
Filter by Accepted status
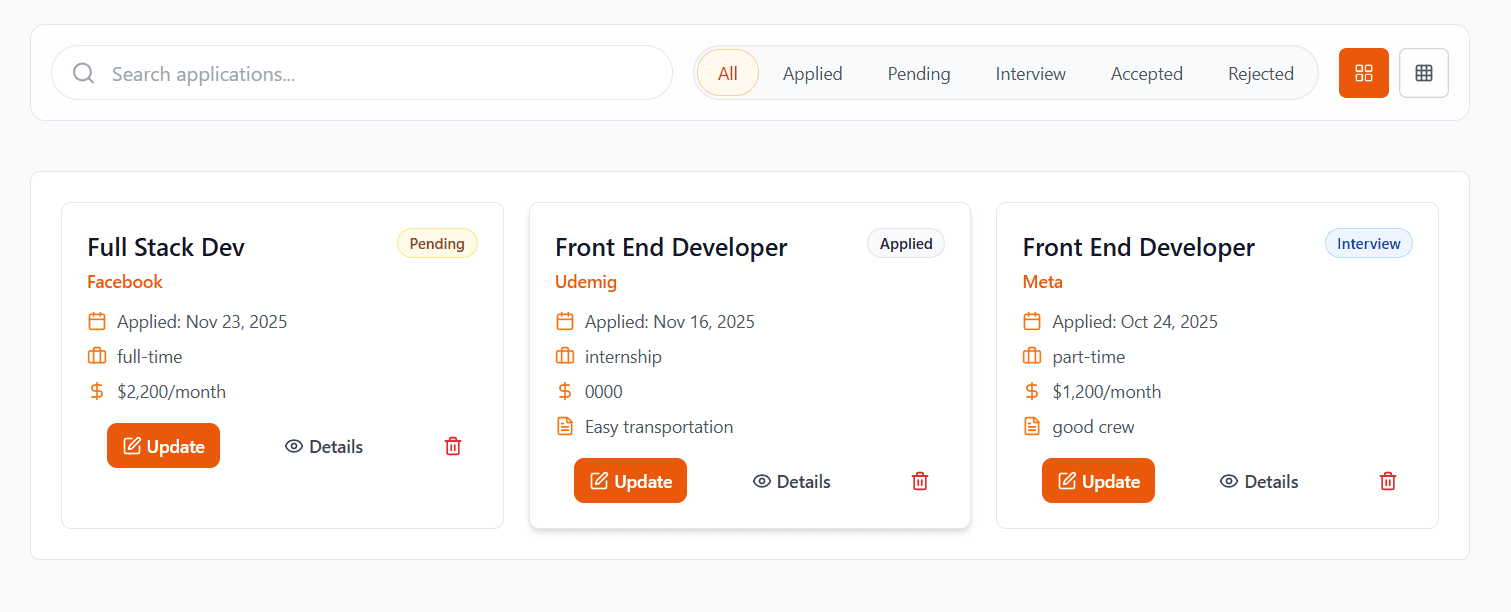[x=1147, y=73]
